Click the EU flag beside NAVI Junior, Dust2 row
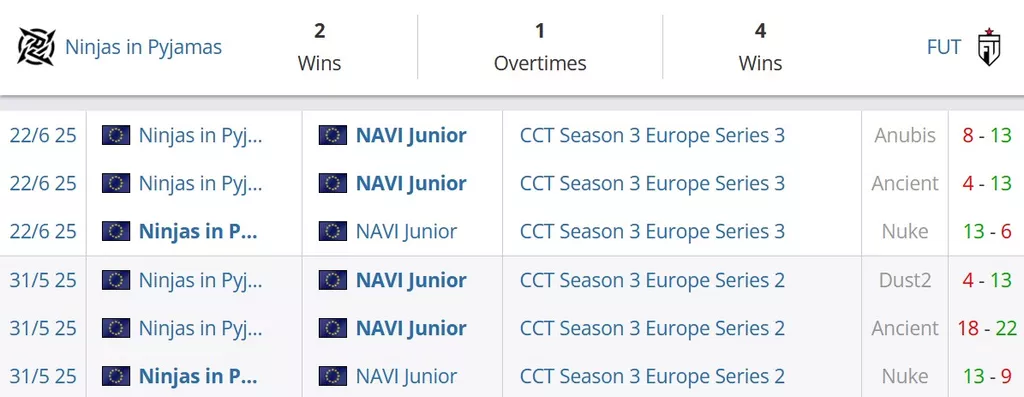Screen dimensions: 1024x397 [x=332, y=280]
